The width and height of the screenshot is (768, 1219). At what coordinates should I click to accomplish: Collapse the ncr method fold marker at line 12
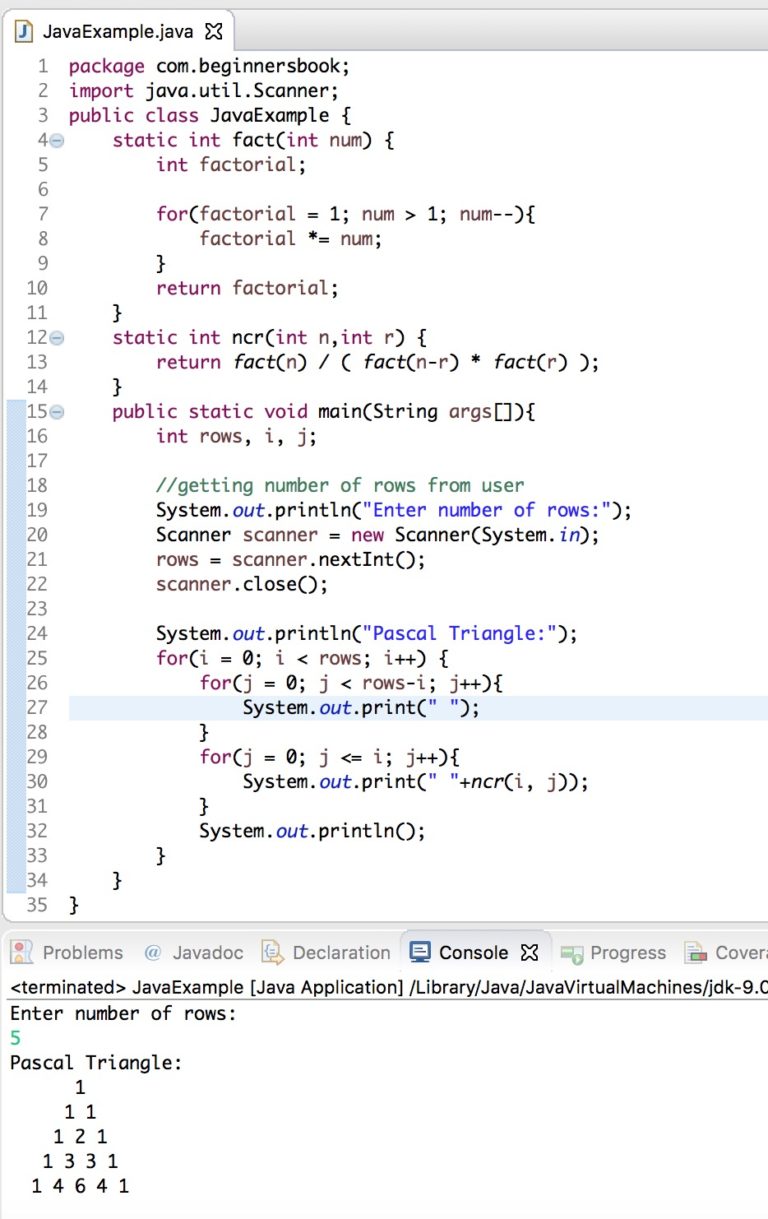[x=57, y=338]
